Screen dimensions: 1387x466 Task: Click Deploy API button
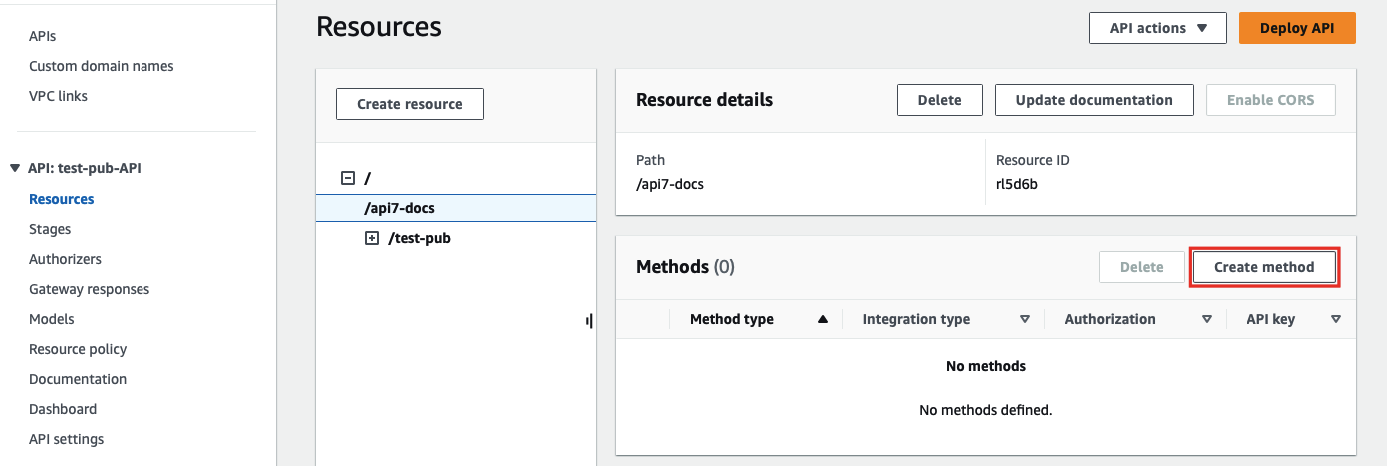[1297, 28]
